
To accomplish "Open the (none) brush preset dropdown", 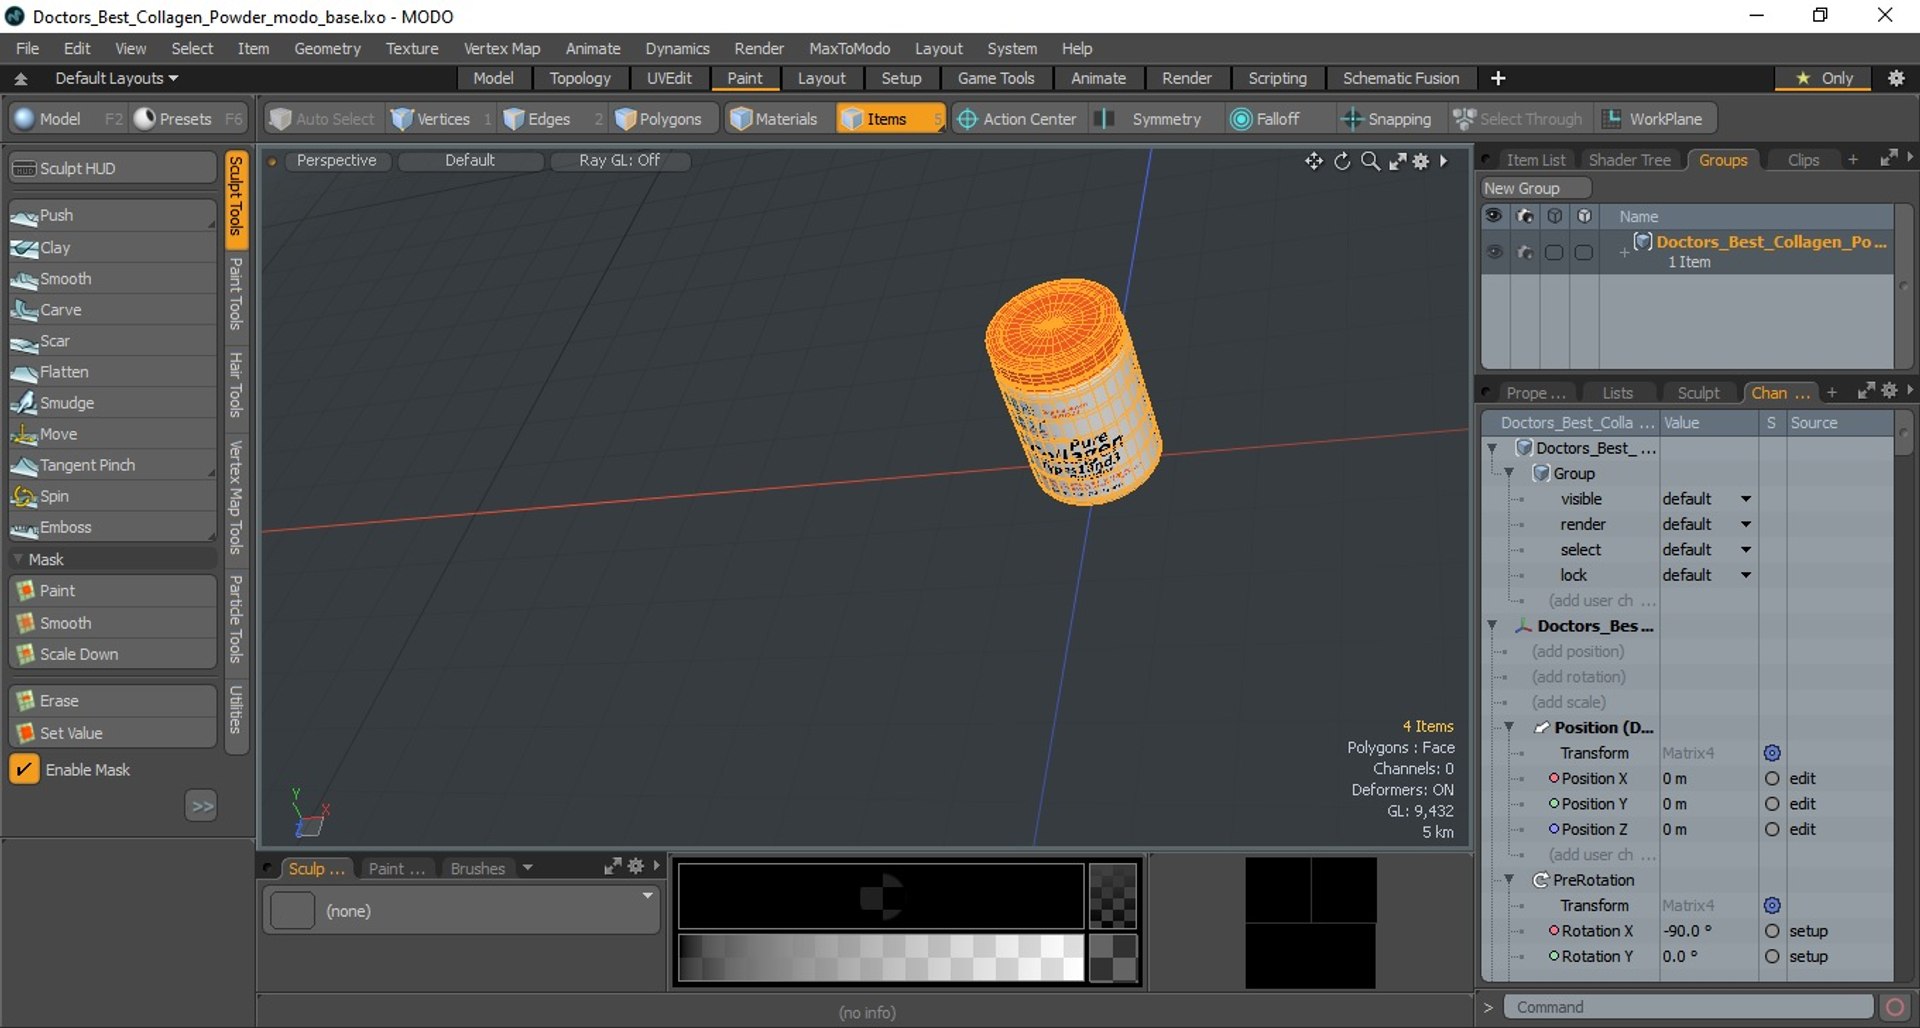I will (461, 910).
